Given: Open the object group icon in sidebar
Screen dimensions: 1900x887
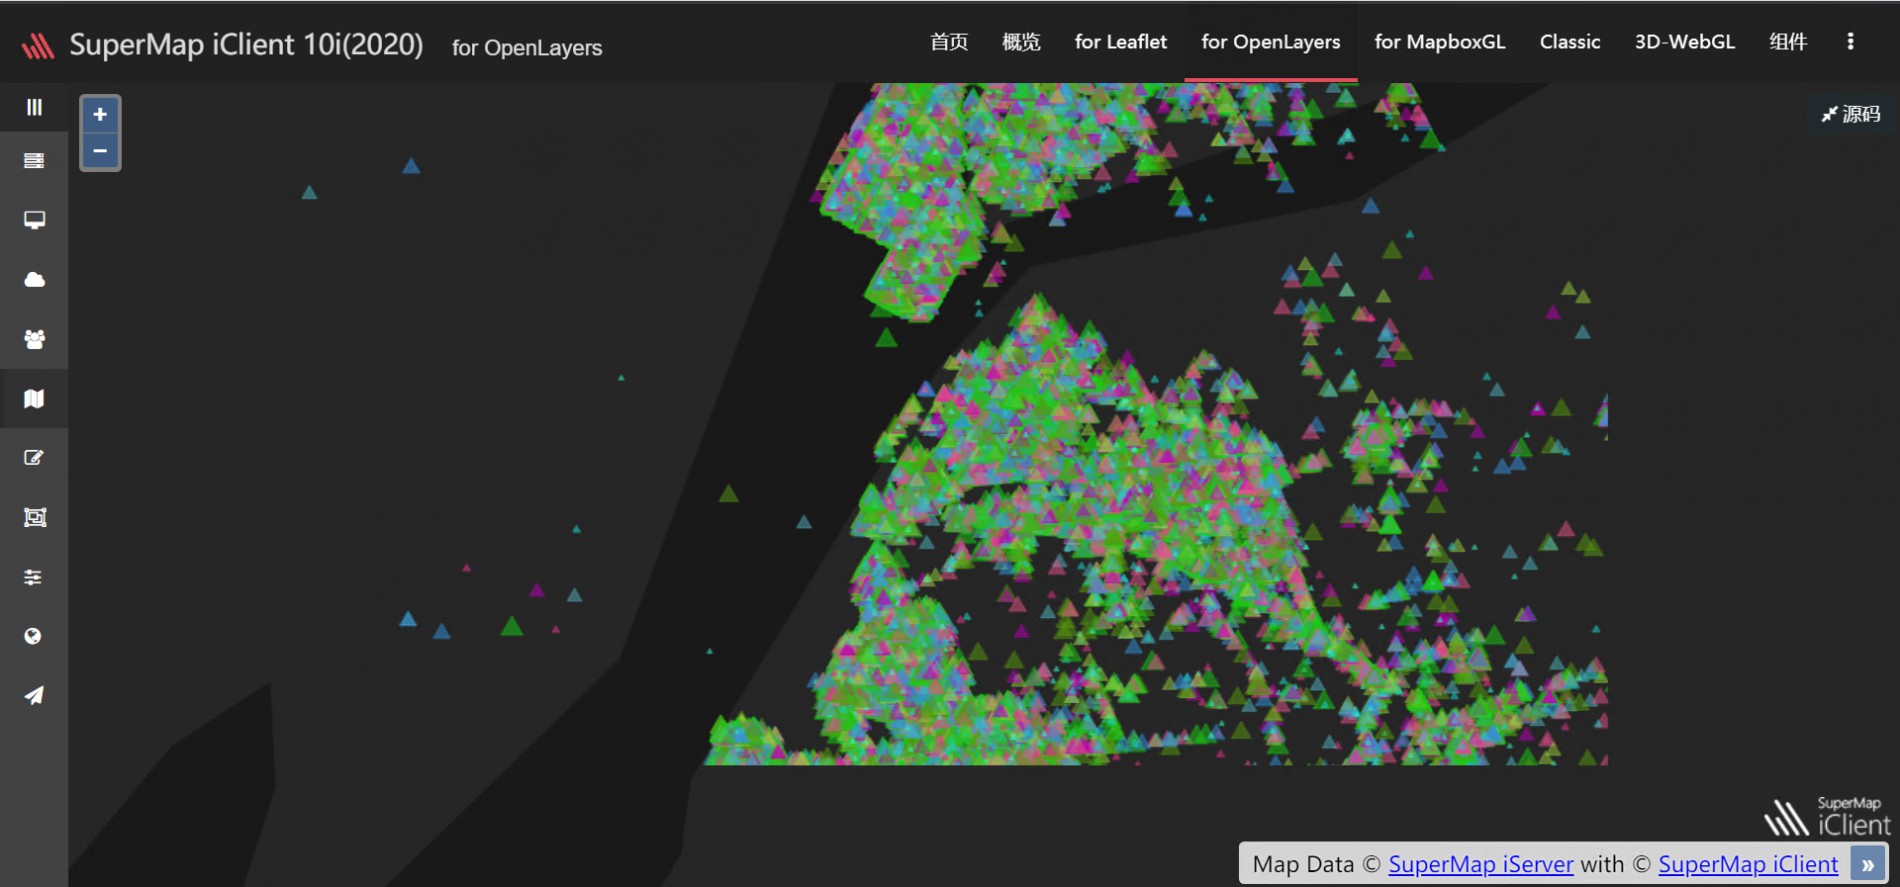Looking at the screenshot, I should click(x=34, y=517).
